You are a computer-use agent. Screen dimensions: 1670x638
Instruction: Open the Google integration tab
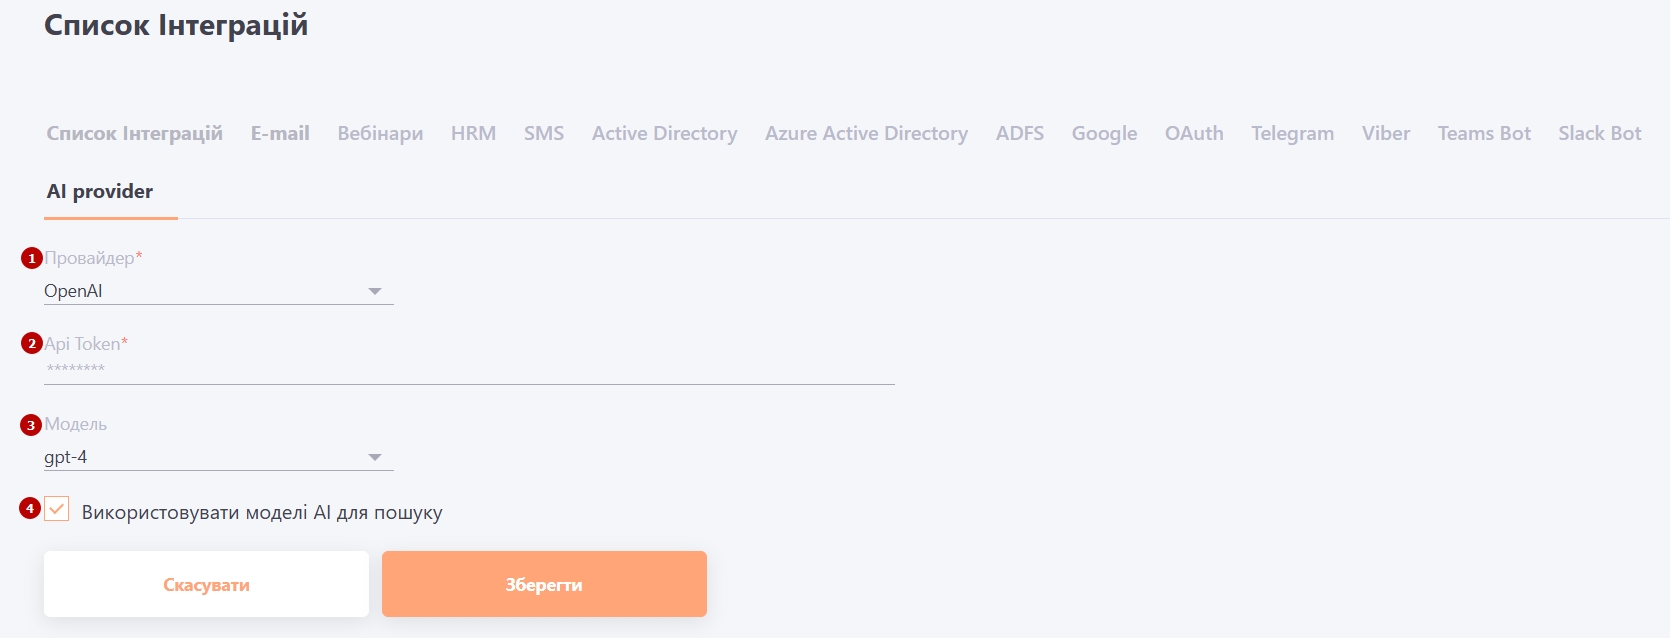[x=1104, y=133]
